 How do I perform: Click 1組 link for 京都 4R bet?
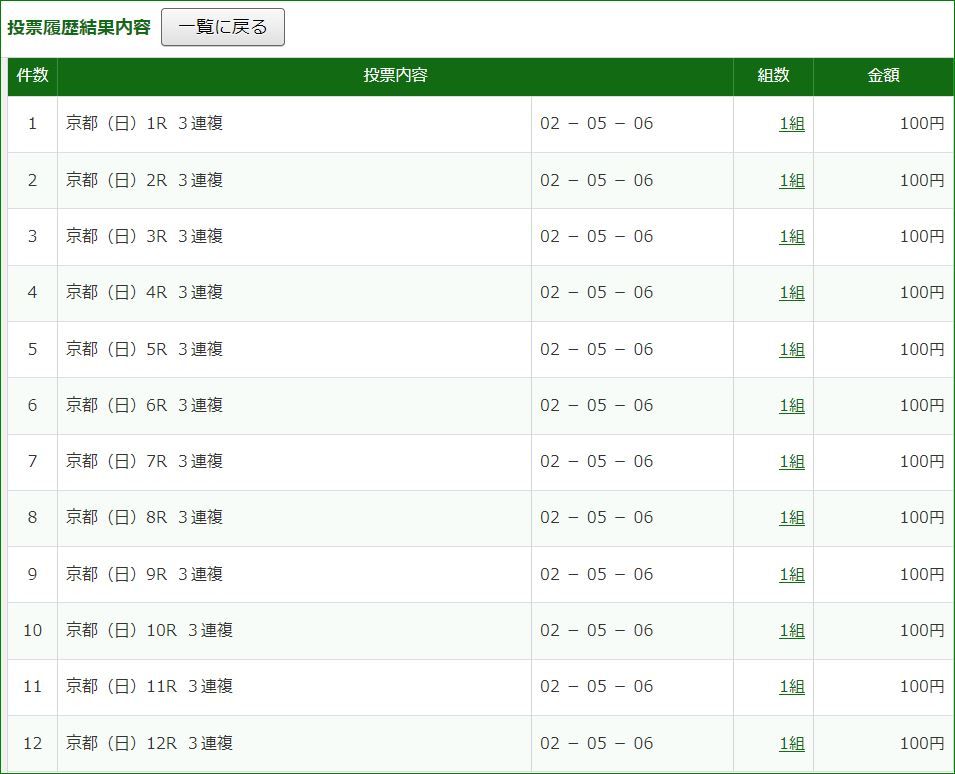point(791,293)
